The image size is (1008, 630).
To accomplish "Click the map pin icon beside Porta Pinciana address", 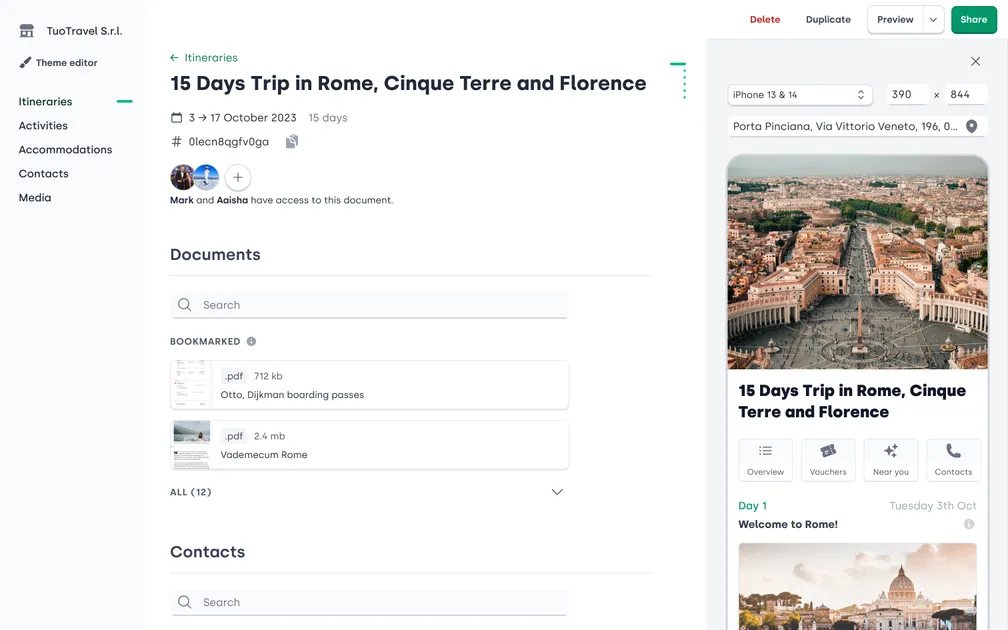I will click(971, 126).
